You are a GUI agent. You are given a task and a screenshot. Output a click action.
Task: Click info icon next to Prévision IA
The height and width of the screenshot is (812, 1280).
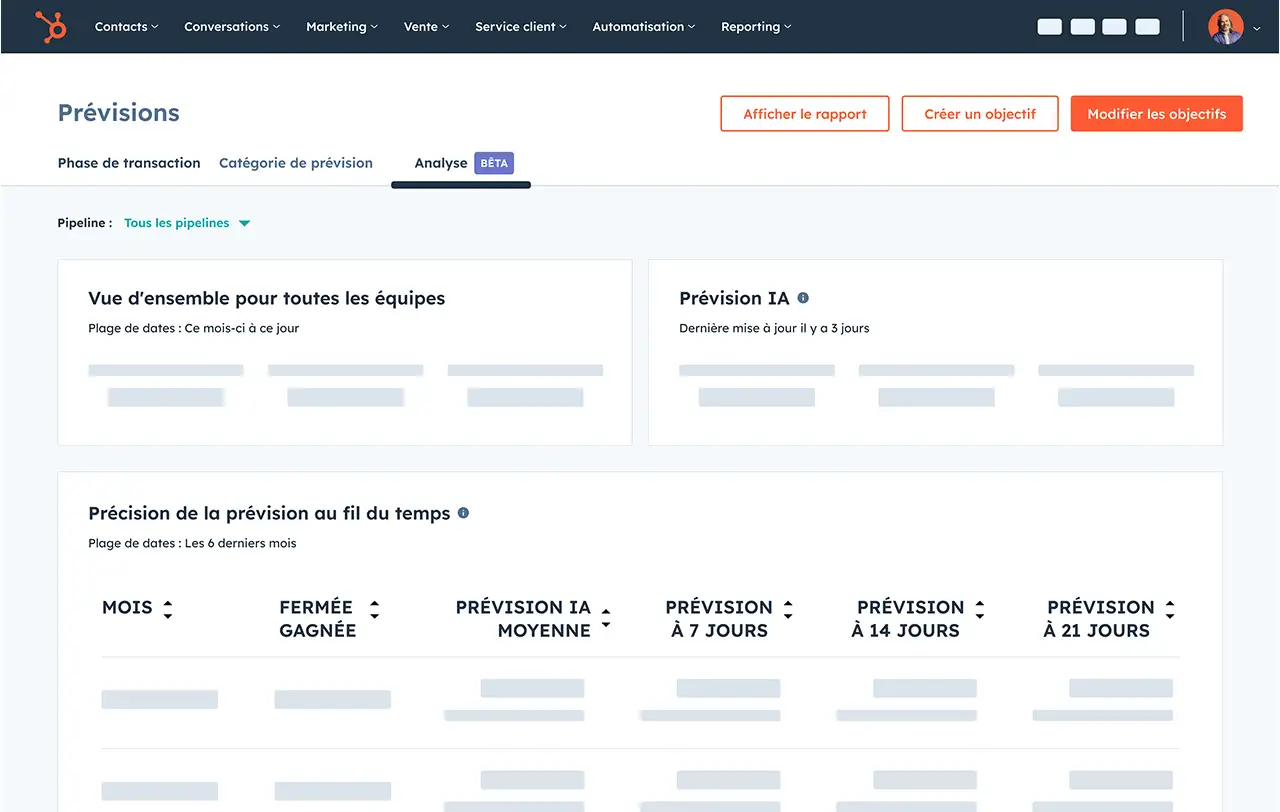[x=803, y=298]
